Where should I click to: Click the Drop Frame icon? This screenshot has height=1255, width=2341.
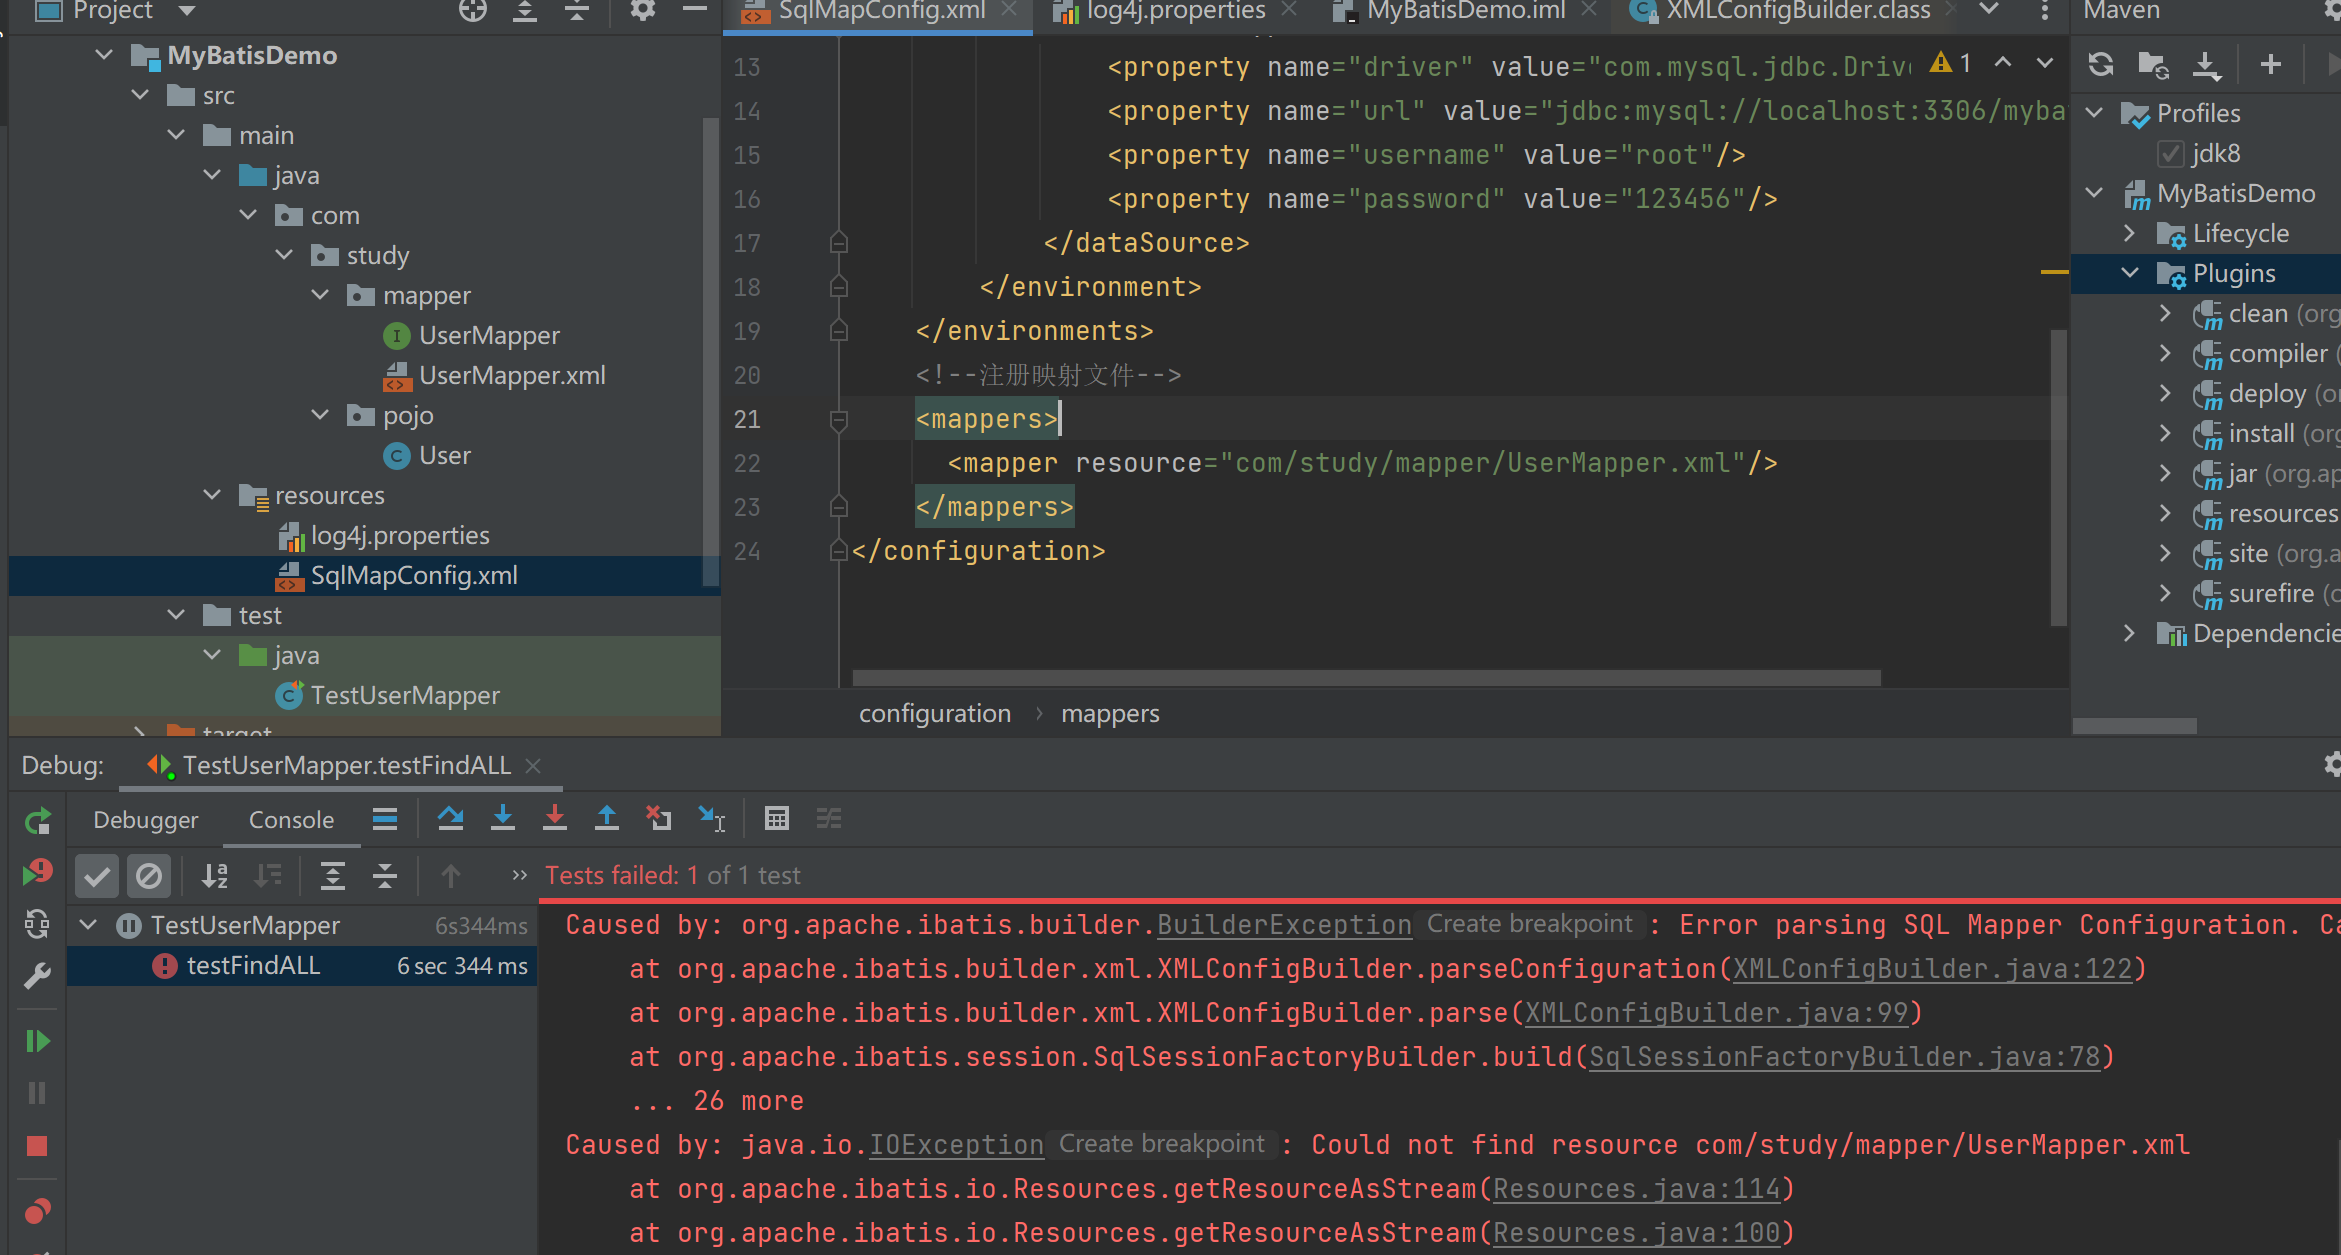(659, 819)
